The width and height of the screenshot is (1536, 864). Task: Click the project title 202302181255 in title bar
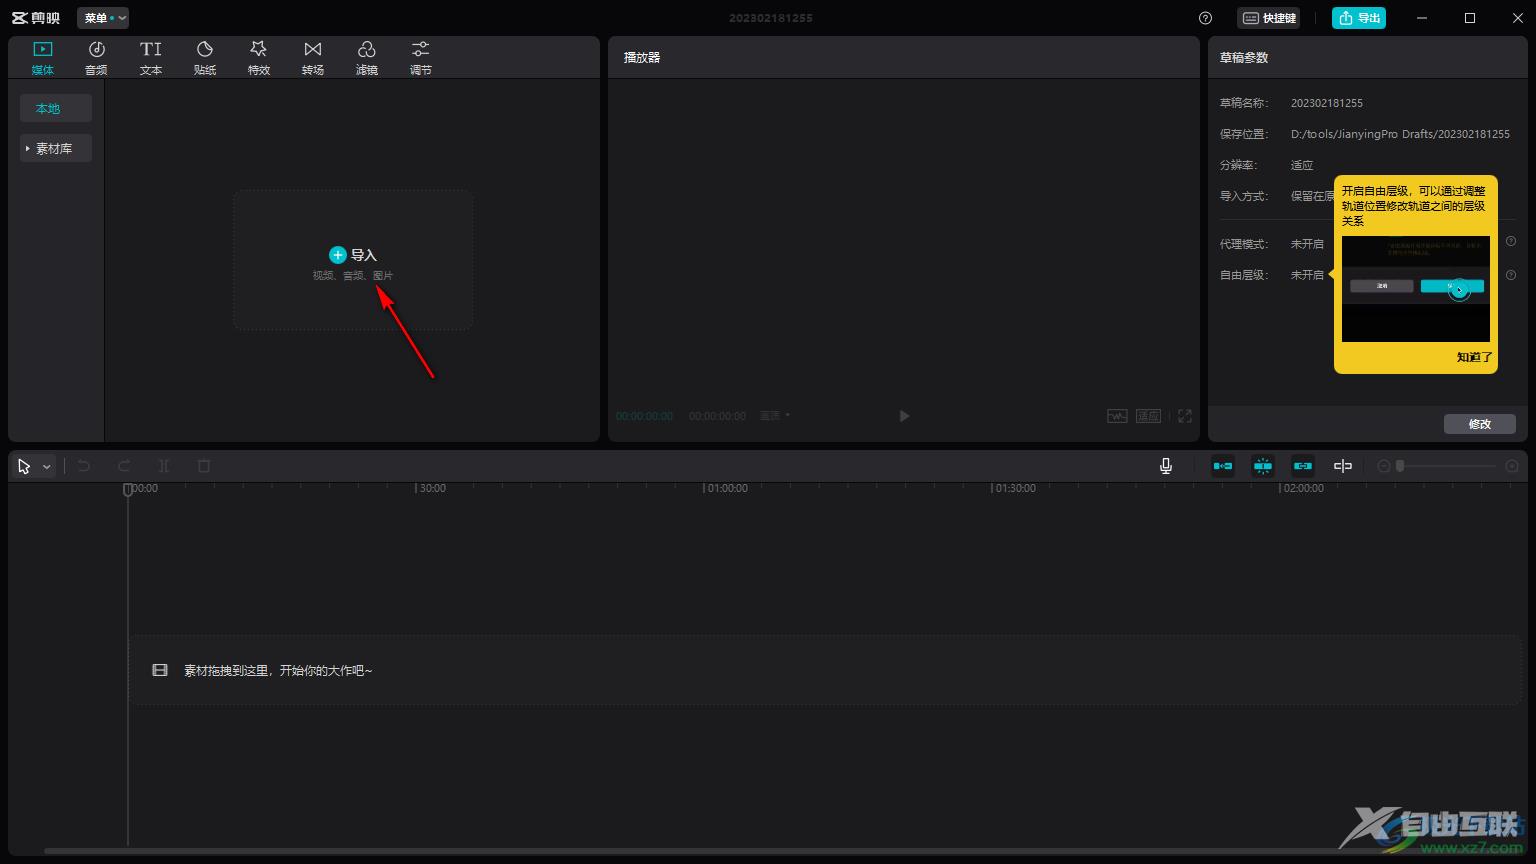[x=770, y=18]
